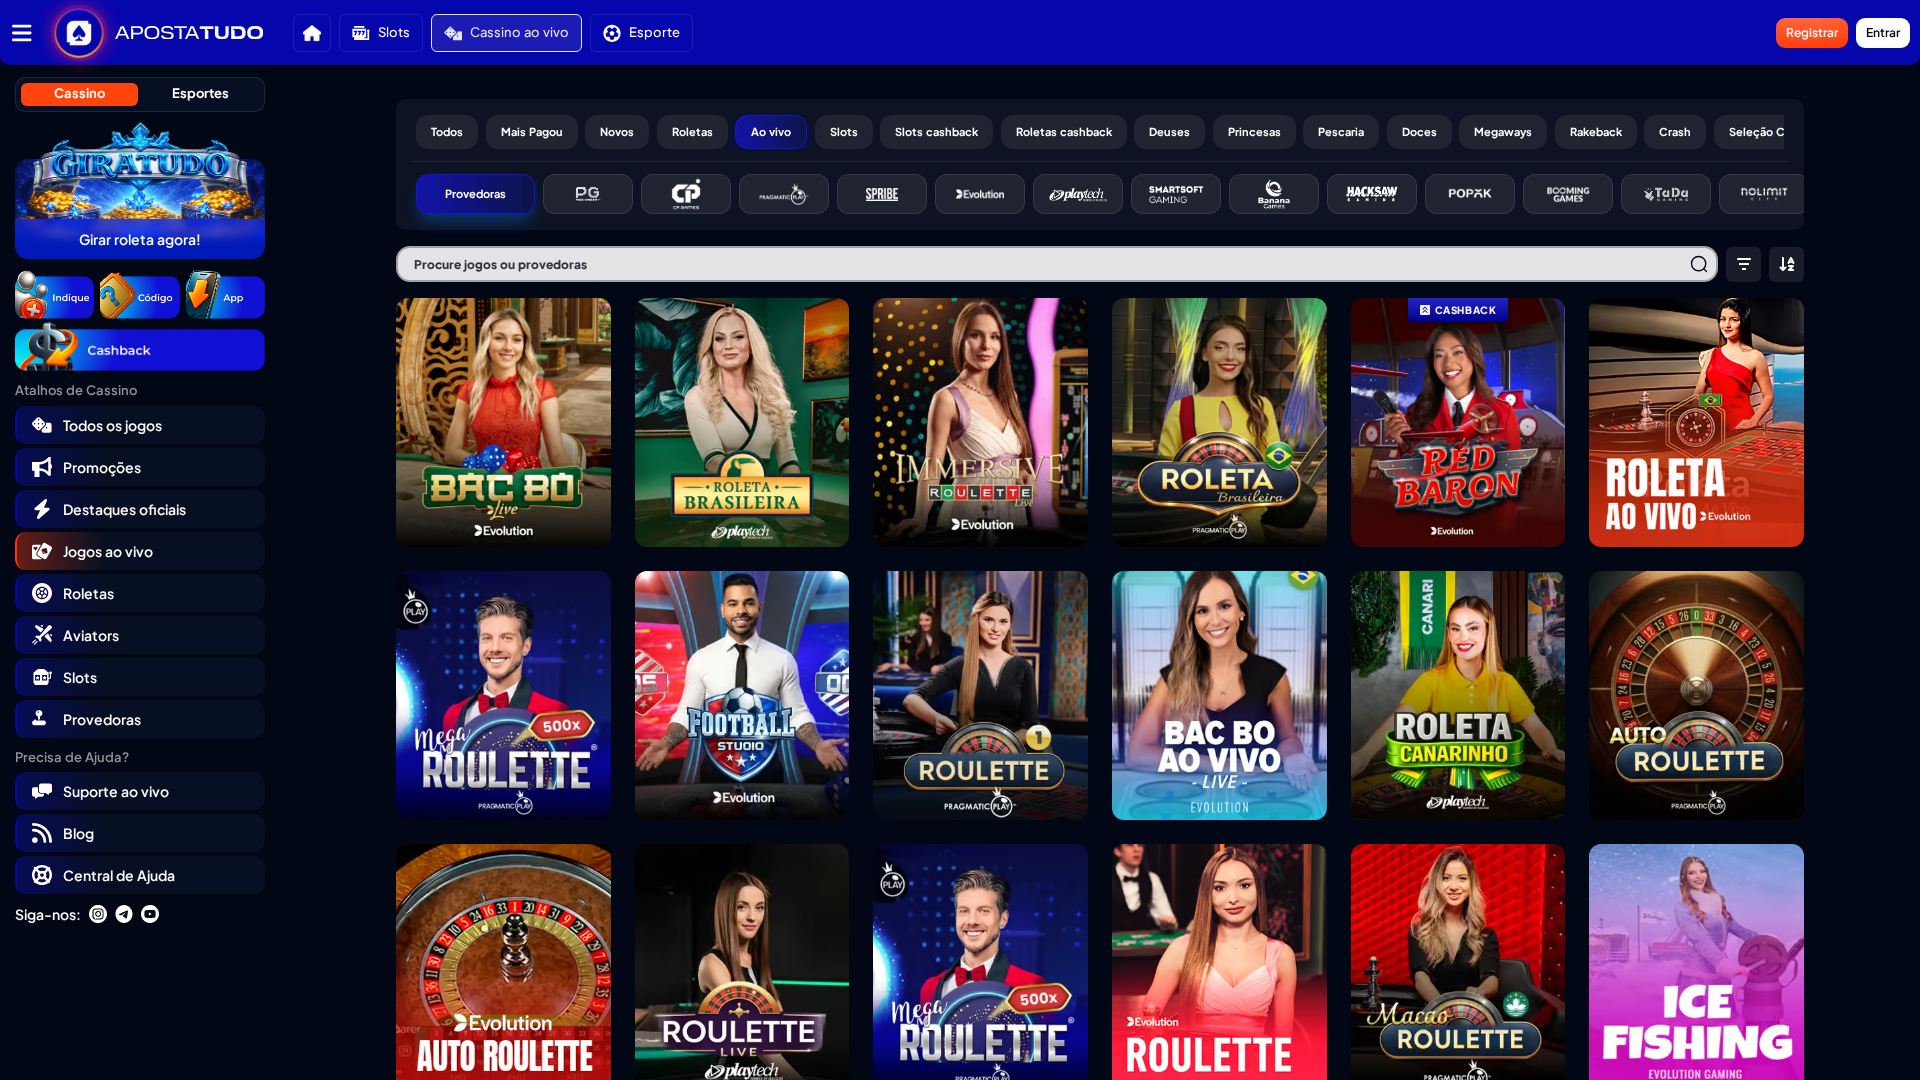Select the Roletas cashback category tab
Screen dimensions: 1920x1080
pos(1064,132)
